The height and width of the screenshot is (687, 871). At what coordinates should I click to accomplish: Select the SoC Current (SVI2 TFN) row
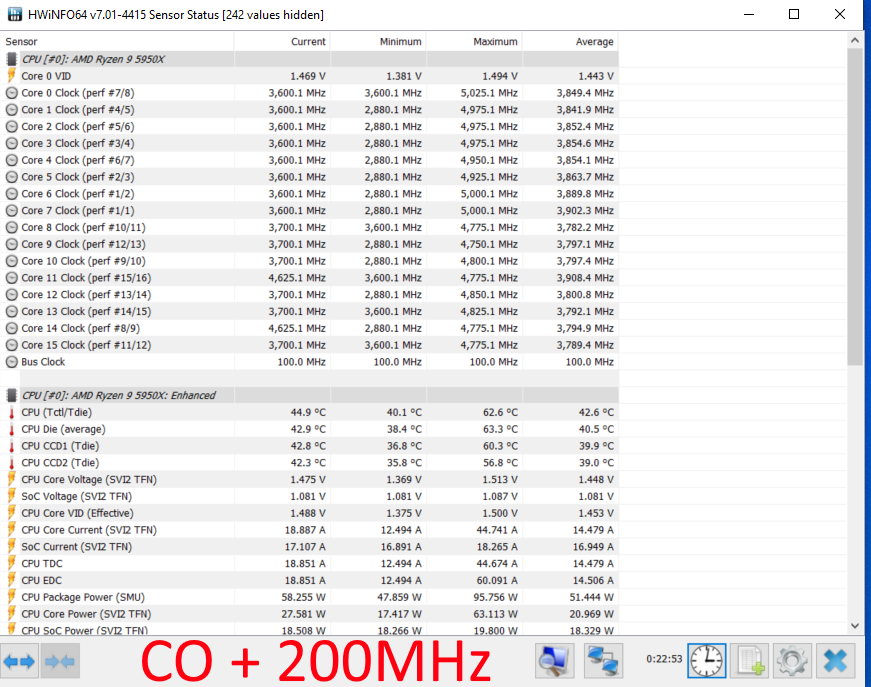pyautogui.click(x=309, y=546)
